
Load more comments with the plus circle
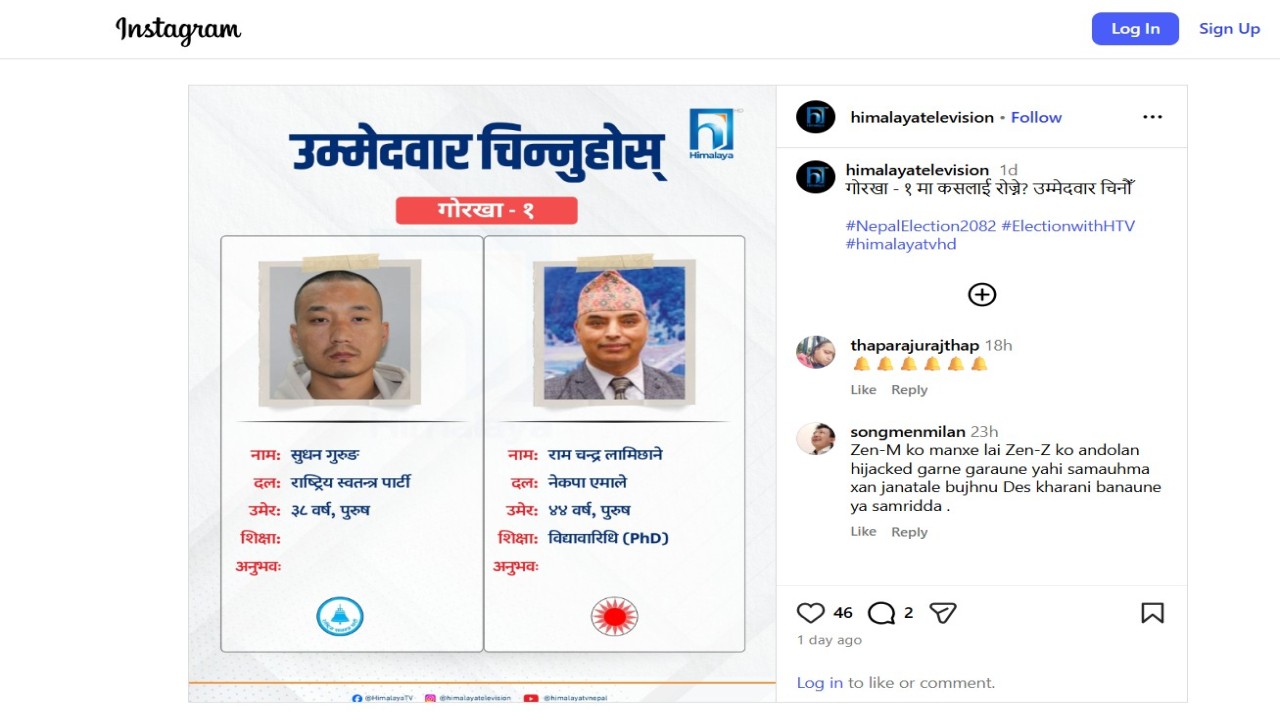(982, 294)
